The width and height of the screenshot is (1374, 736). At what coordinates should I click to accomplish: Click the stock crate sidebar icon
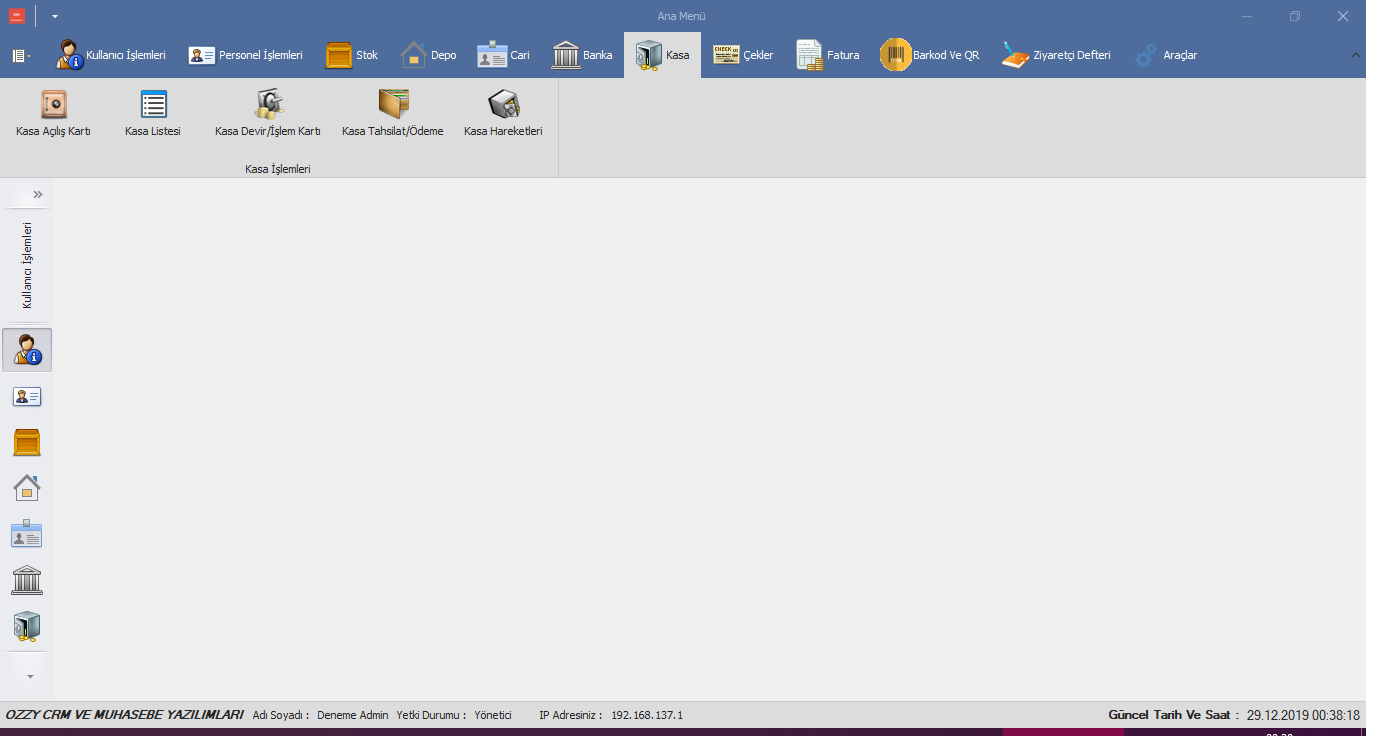[x=27, y=442]
